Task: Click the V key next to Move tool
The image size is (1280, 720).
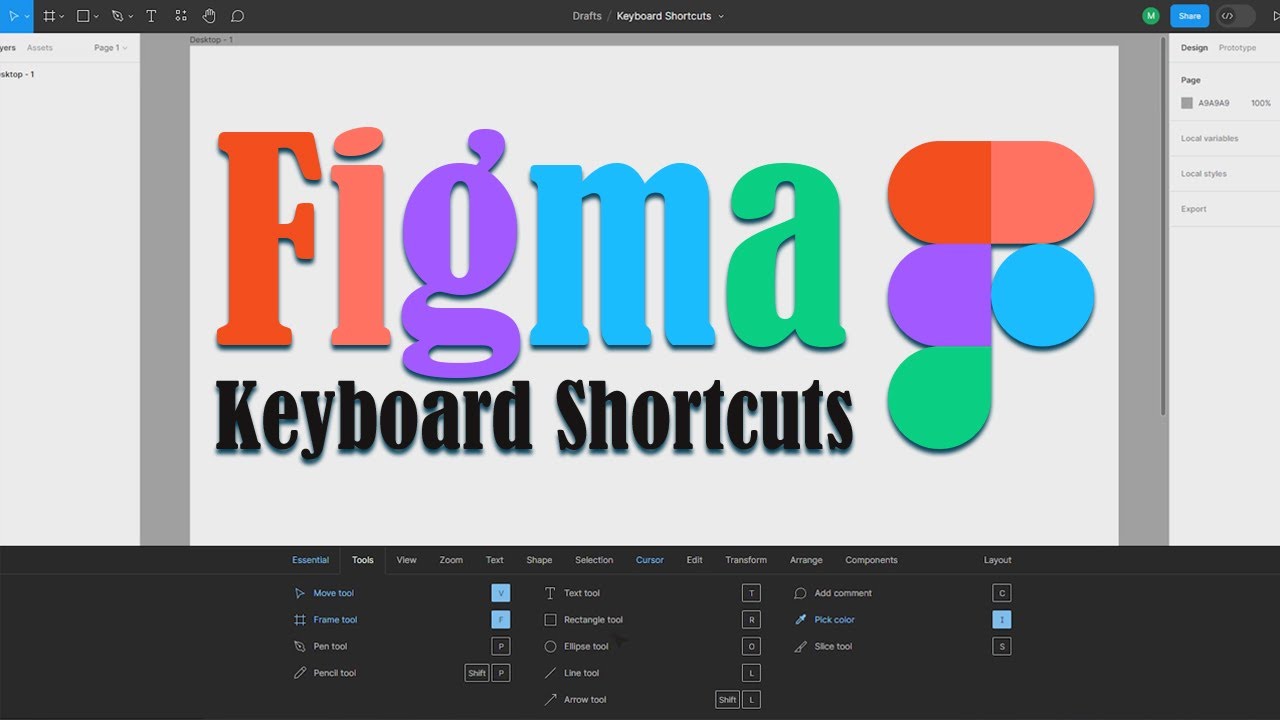Action: coord(501,593)
